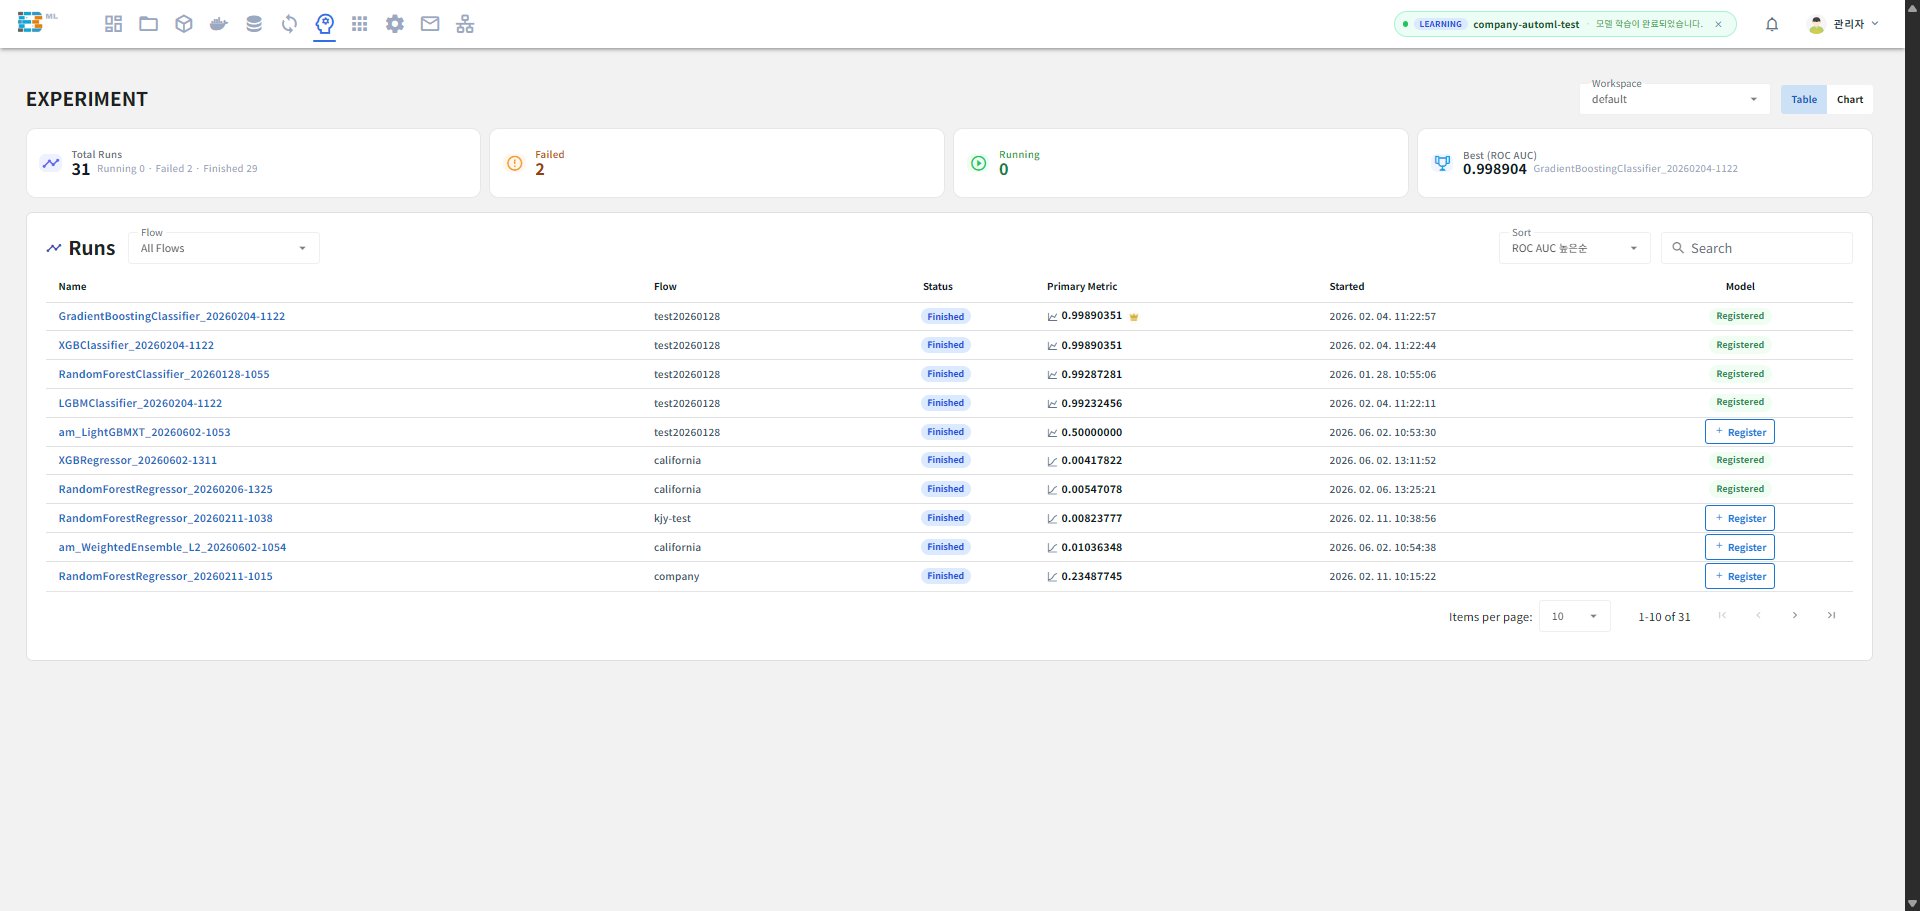The width and height of the screenshot is (1920, 911).
Task: Register the RandomForestRegressor_20260211-1015 model
Action: (1740, 576)
